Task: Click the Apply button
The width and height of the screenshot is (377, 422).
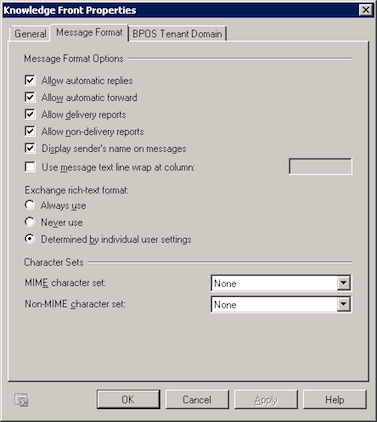Action: tap(266, 399)
